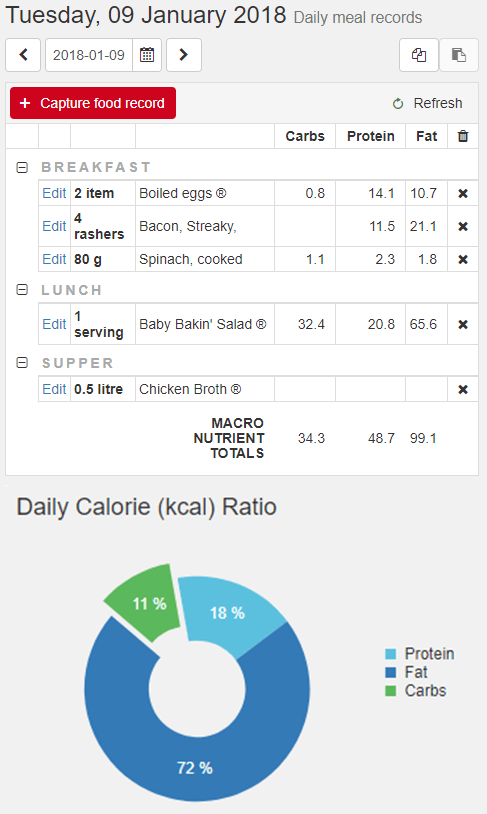Collapse the Breakfast section

click(x=22, y=167)
